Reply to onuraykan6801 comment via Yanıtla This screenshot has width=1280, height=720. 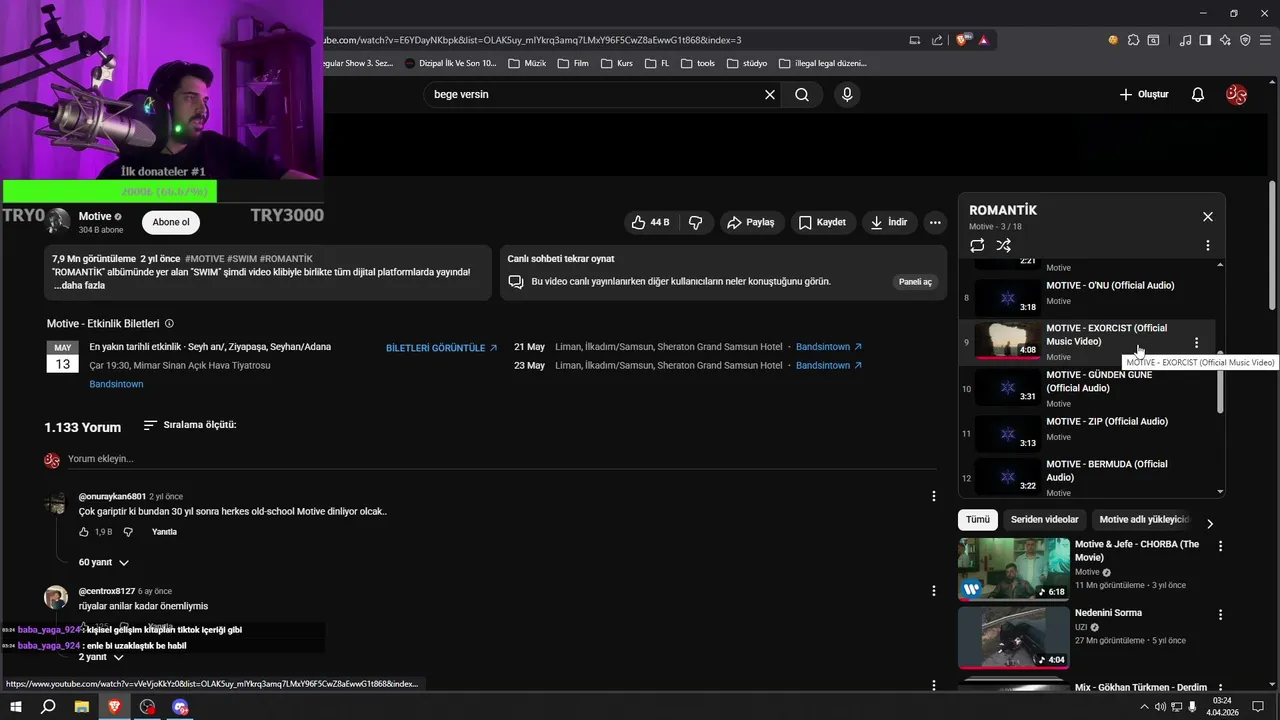pos(164,532)
